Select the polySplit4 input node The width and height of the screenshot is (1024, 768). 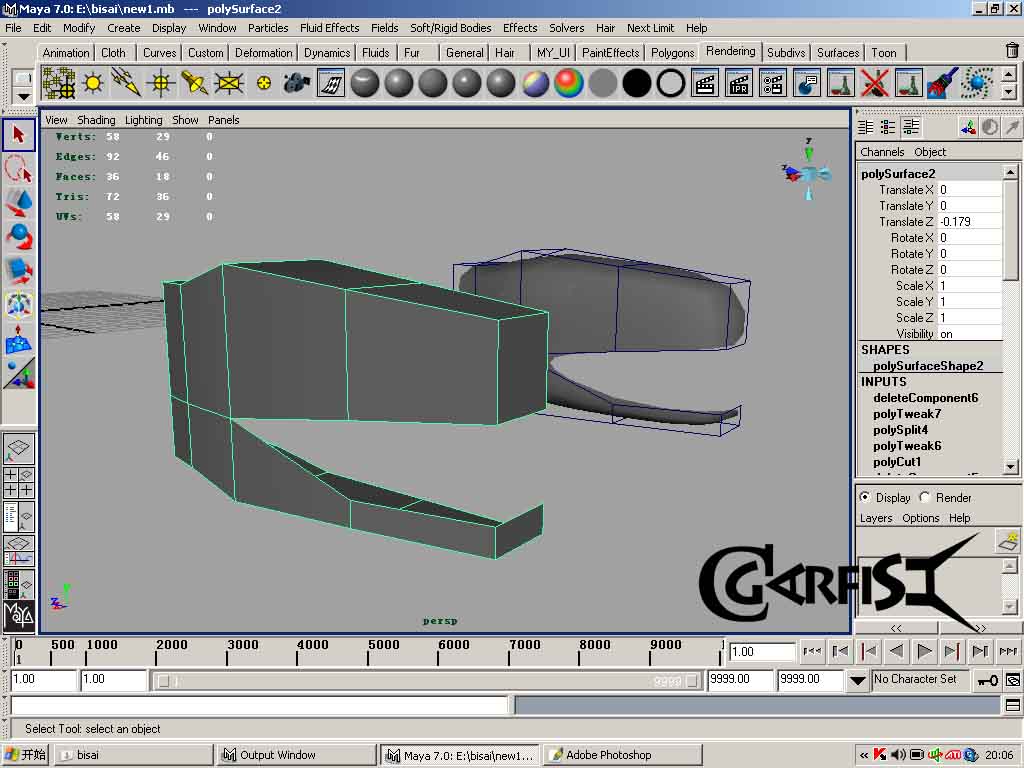click(900, 430)
